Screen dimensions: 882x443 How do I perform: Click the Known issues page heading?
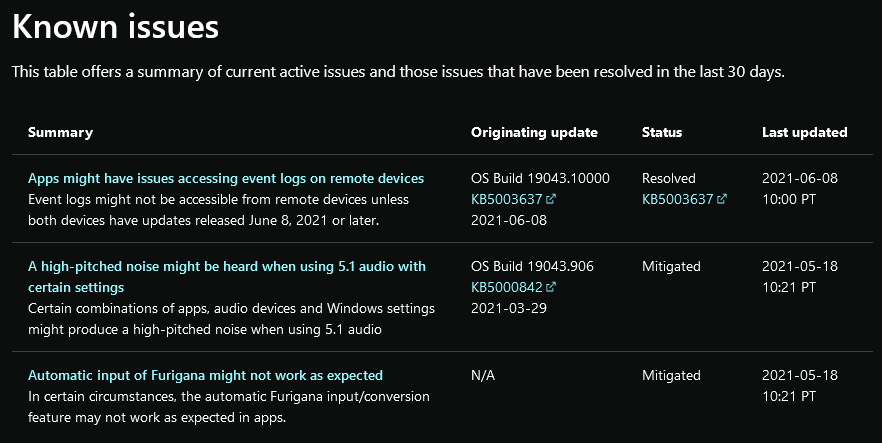pyautogui.click(x=115, y=26)
